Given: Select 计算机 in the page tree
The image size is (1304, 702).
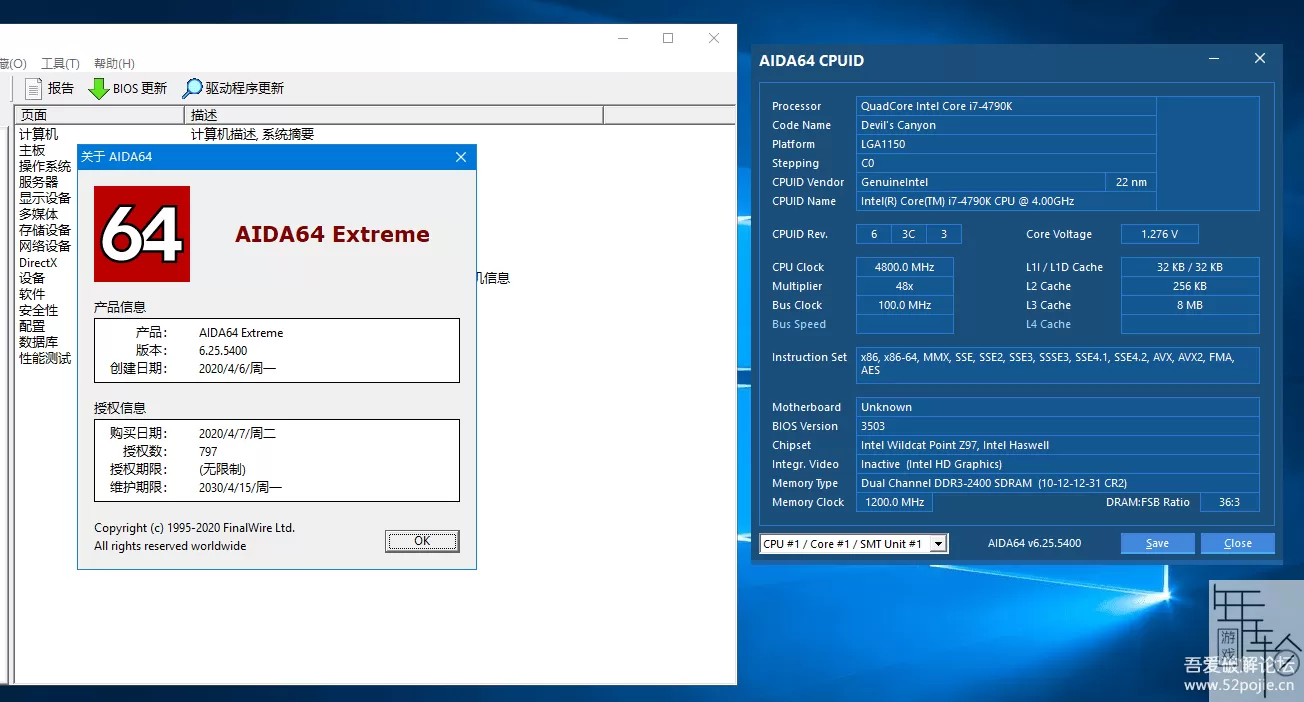Looking at the screenshot, I should 38,134.
